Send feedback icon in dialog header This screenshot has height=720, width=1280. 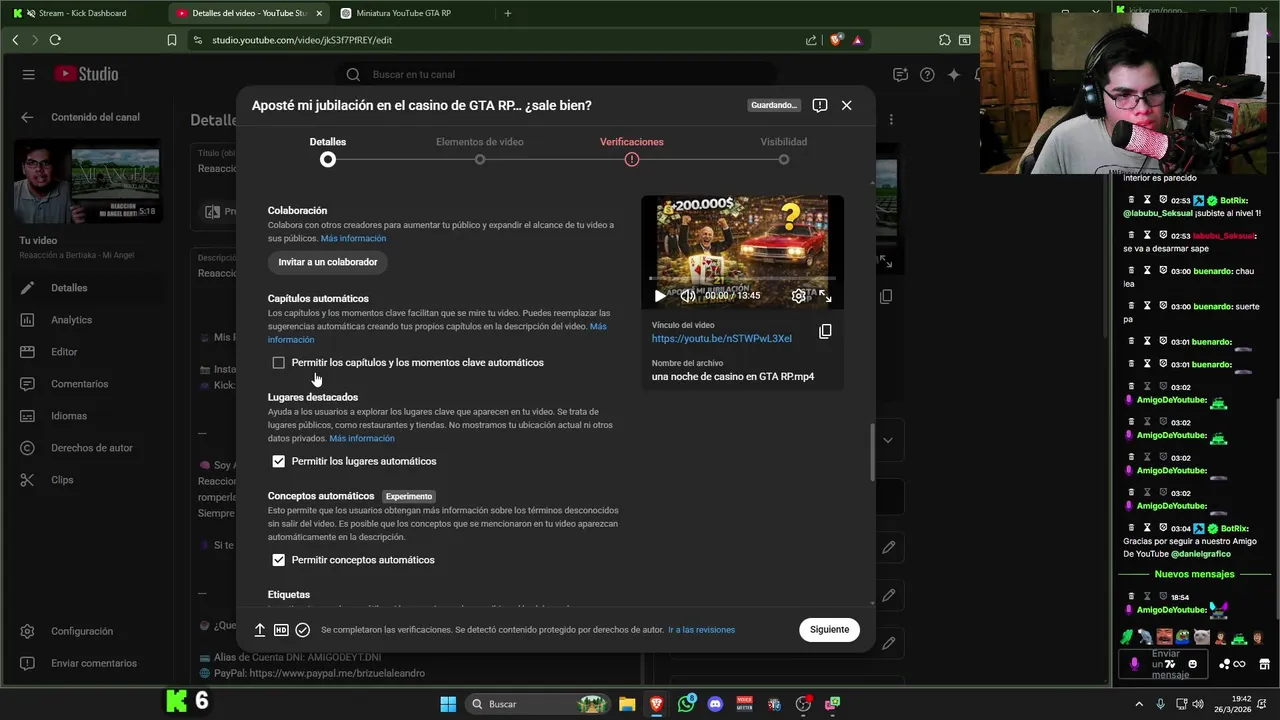coord(820,105)
